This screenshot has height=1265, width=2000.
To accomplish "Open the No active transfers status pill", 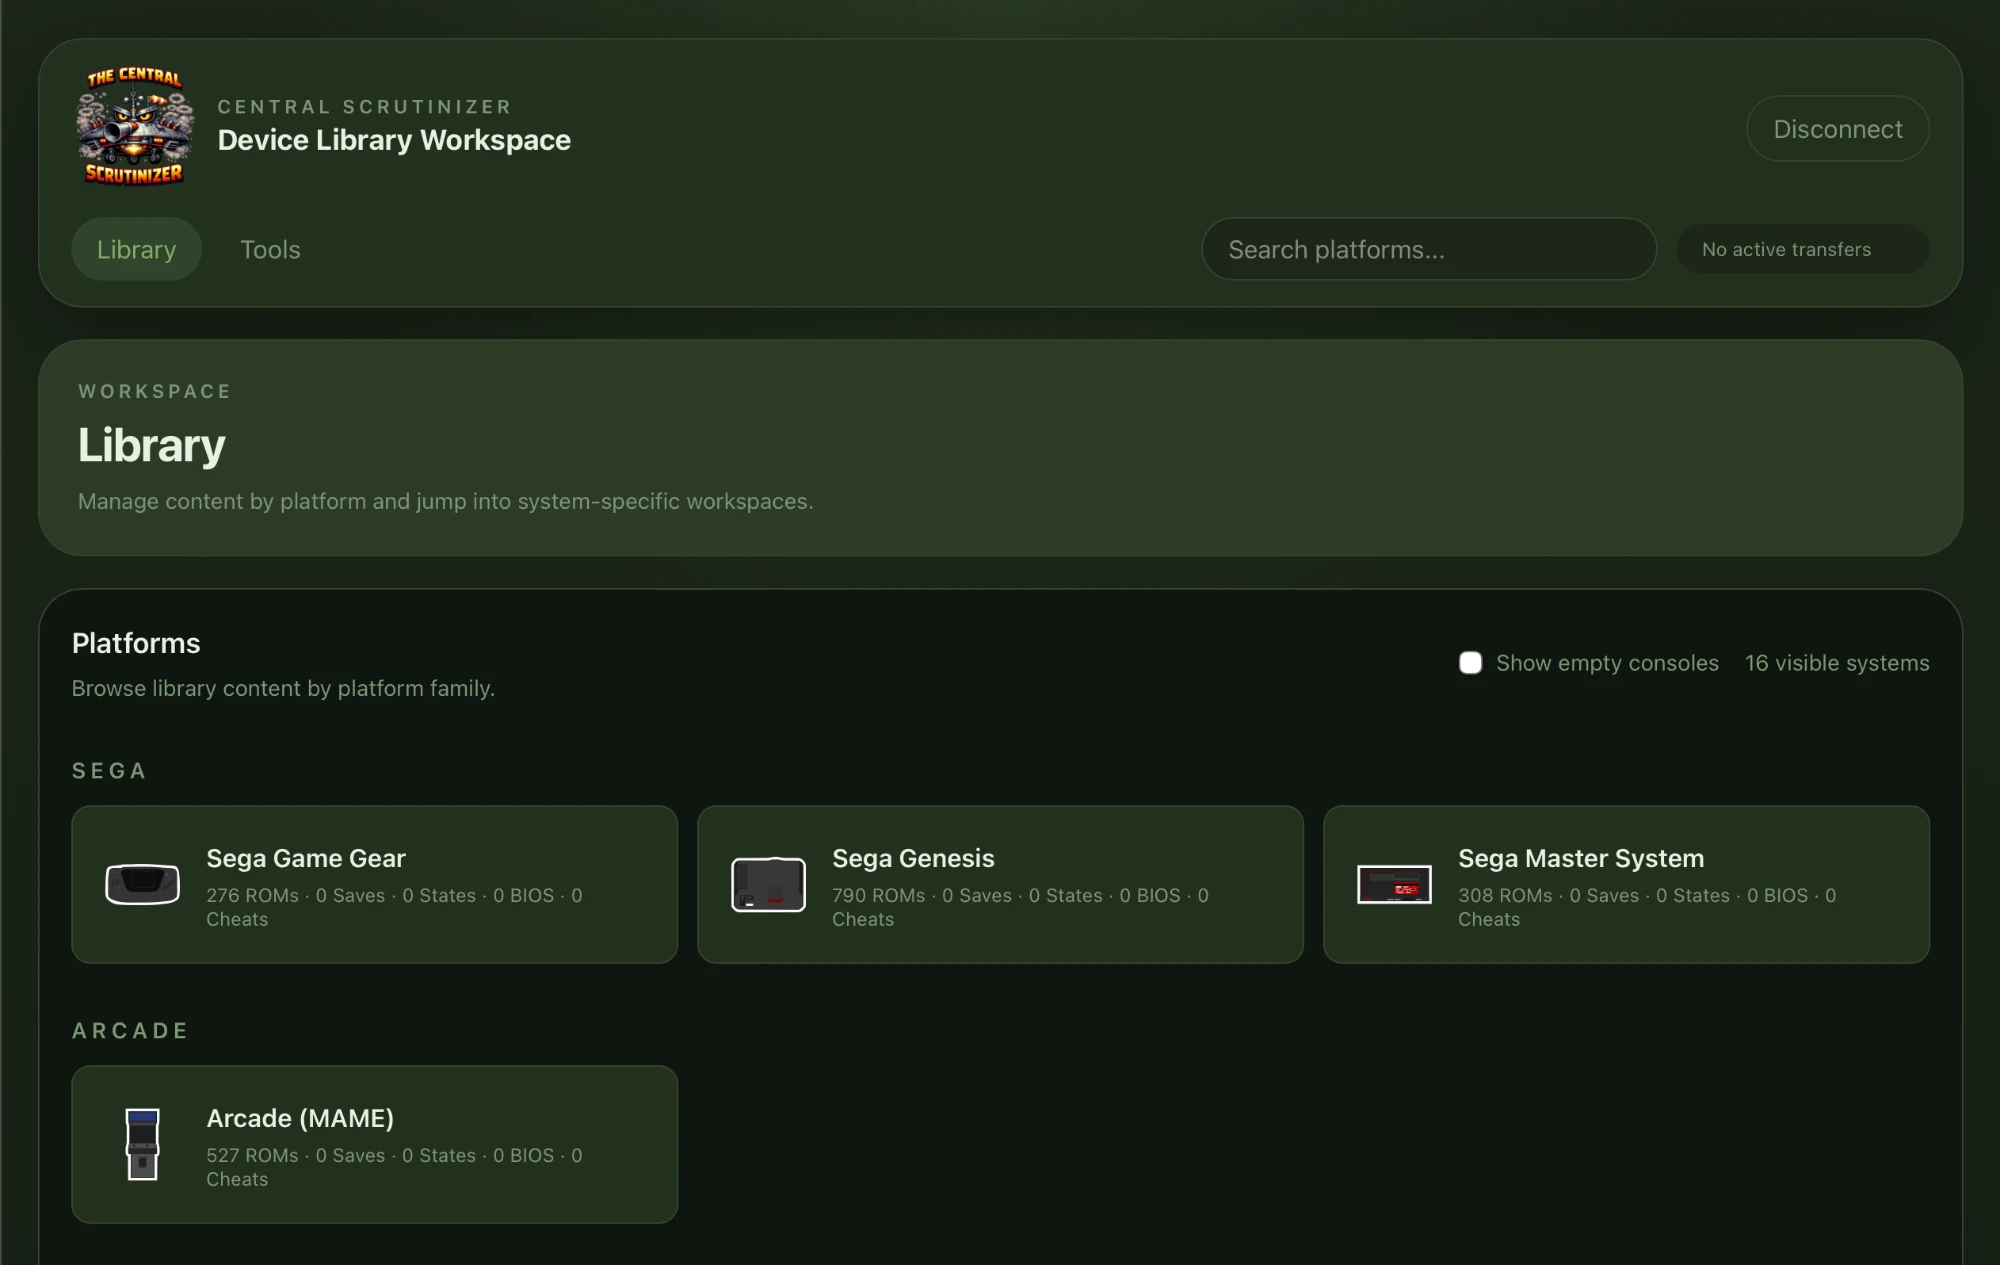I will click(1802, 249).
